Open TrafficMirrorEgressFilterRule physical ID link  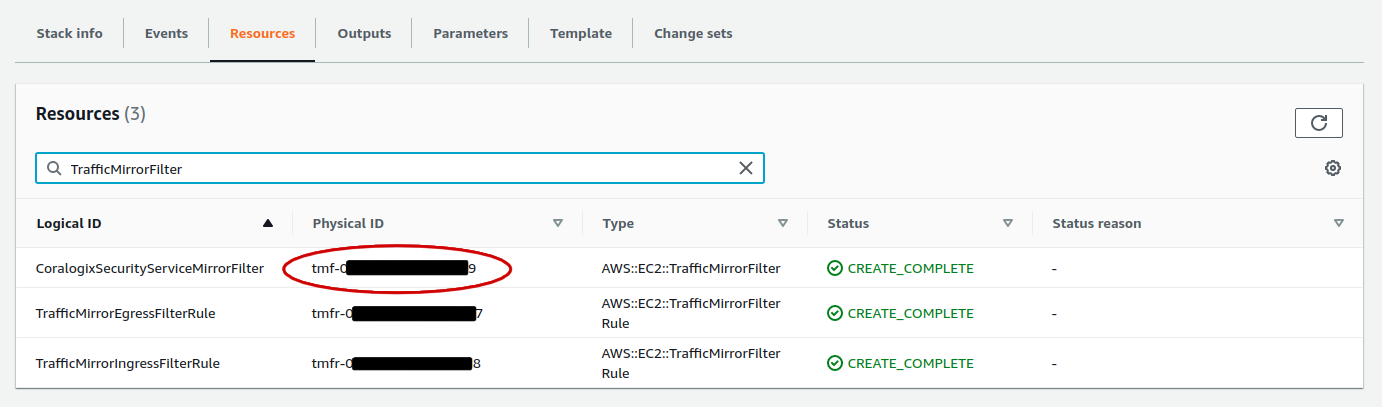397,313
